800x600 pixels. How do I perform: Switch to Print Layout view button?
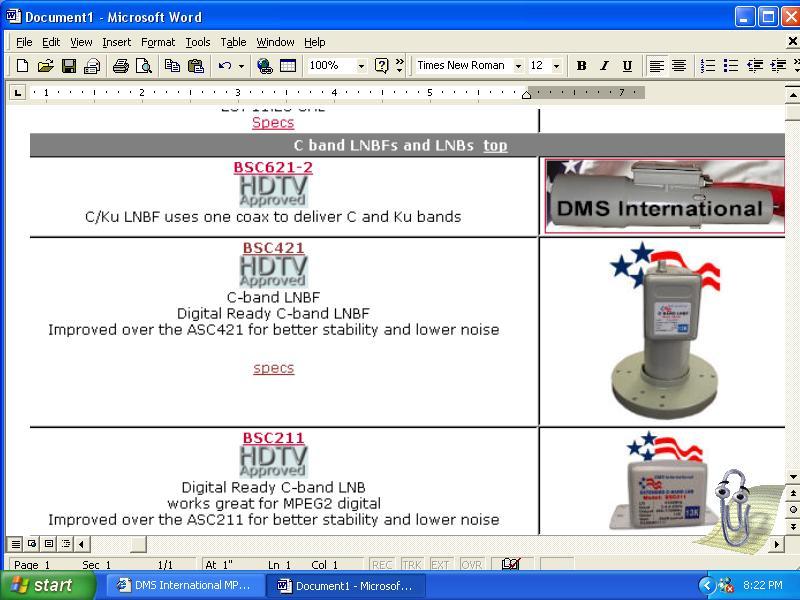[x=49, y=544]
